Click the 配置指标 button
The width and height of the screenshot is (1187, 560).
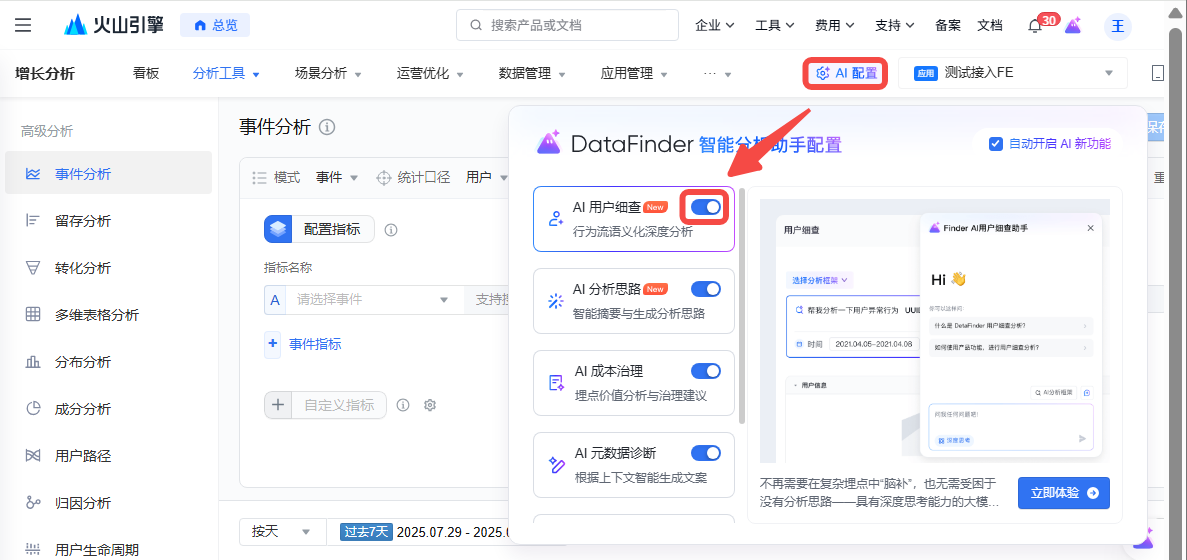pos(319,229)
